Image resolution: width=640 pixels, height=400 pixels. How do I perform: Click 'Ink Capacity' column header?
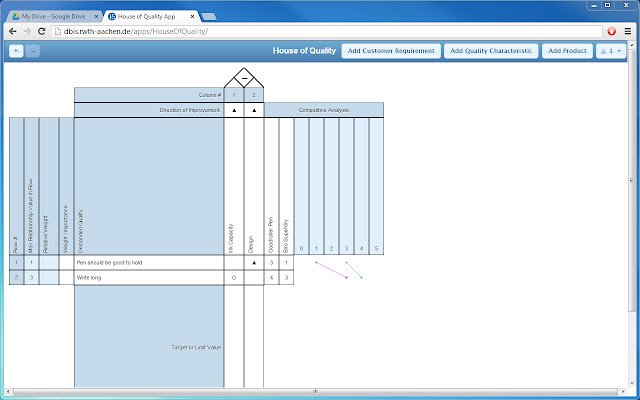pos(234,186)
